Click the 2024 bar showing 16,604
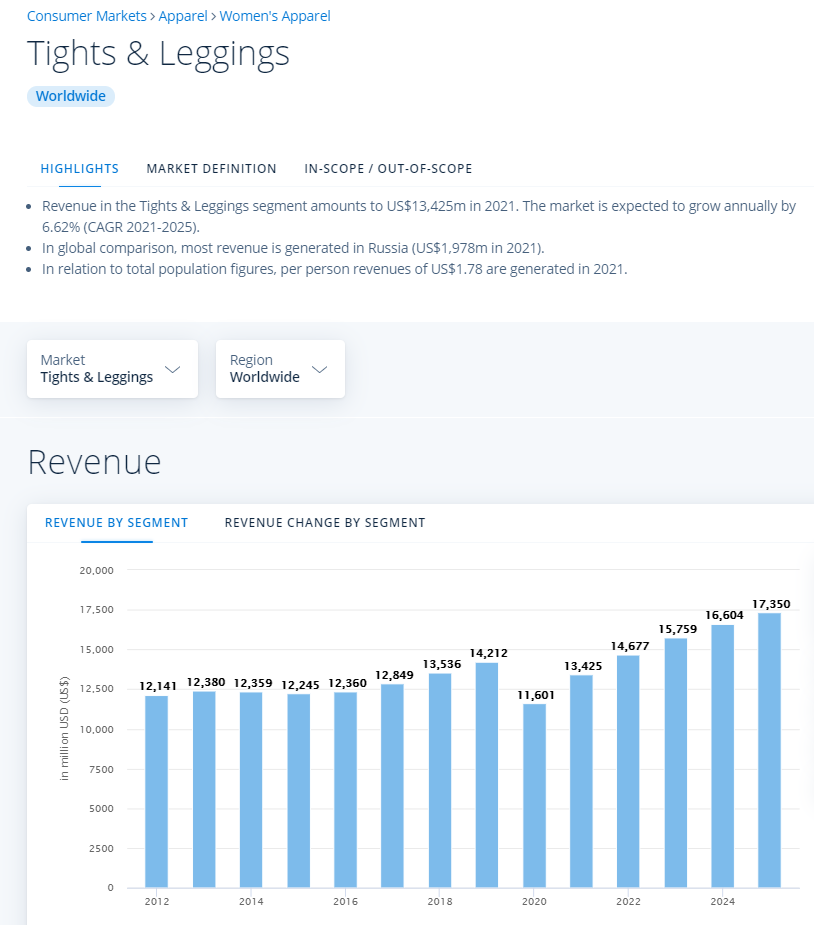The image size is (814, 925). point(723,755)
